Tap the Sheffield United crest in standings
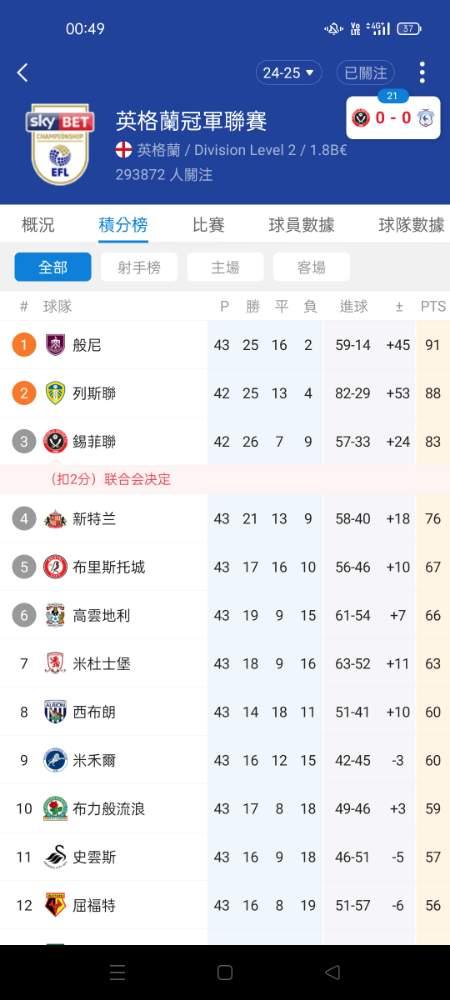This screenshot has width=450, height=1000. click(x=55, y=441)
